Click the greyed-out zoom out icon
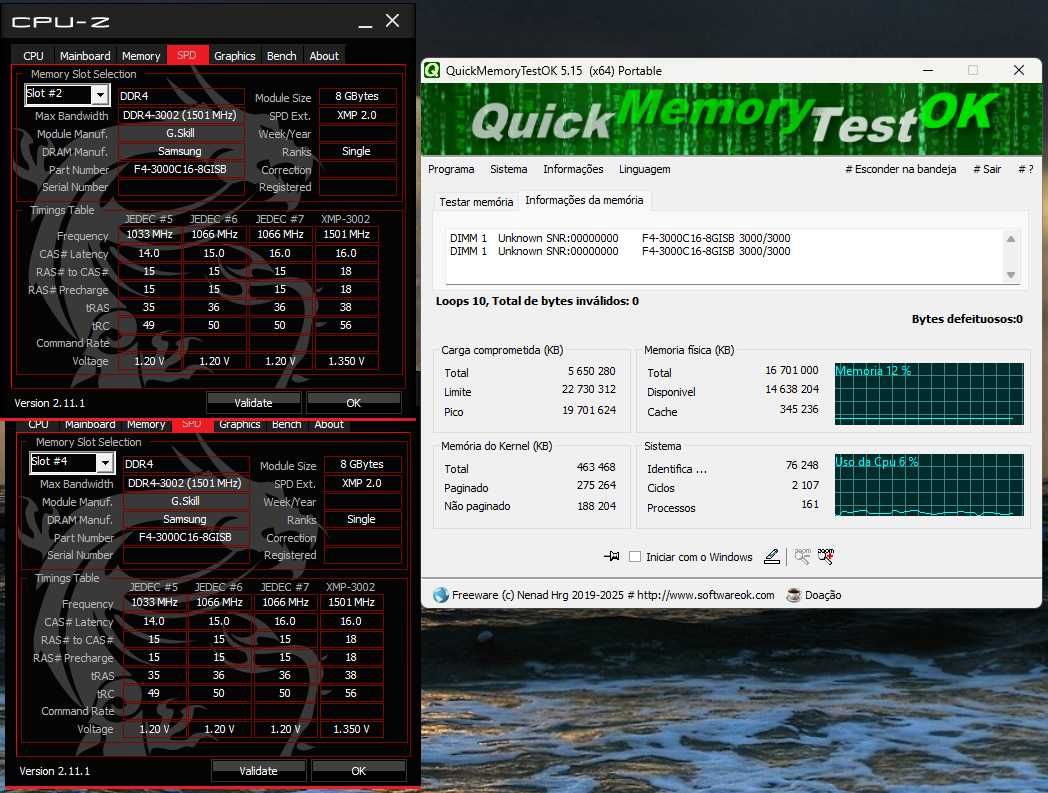 [803, 556]
